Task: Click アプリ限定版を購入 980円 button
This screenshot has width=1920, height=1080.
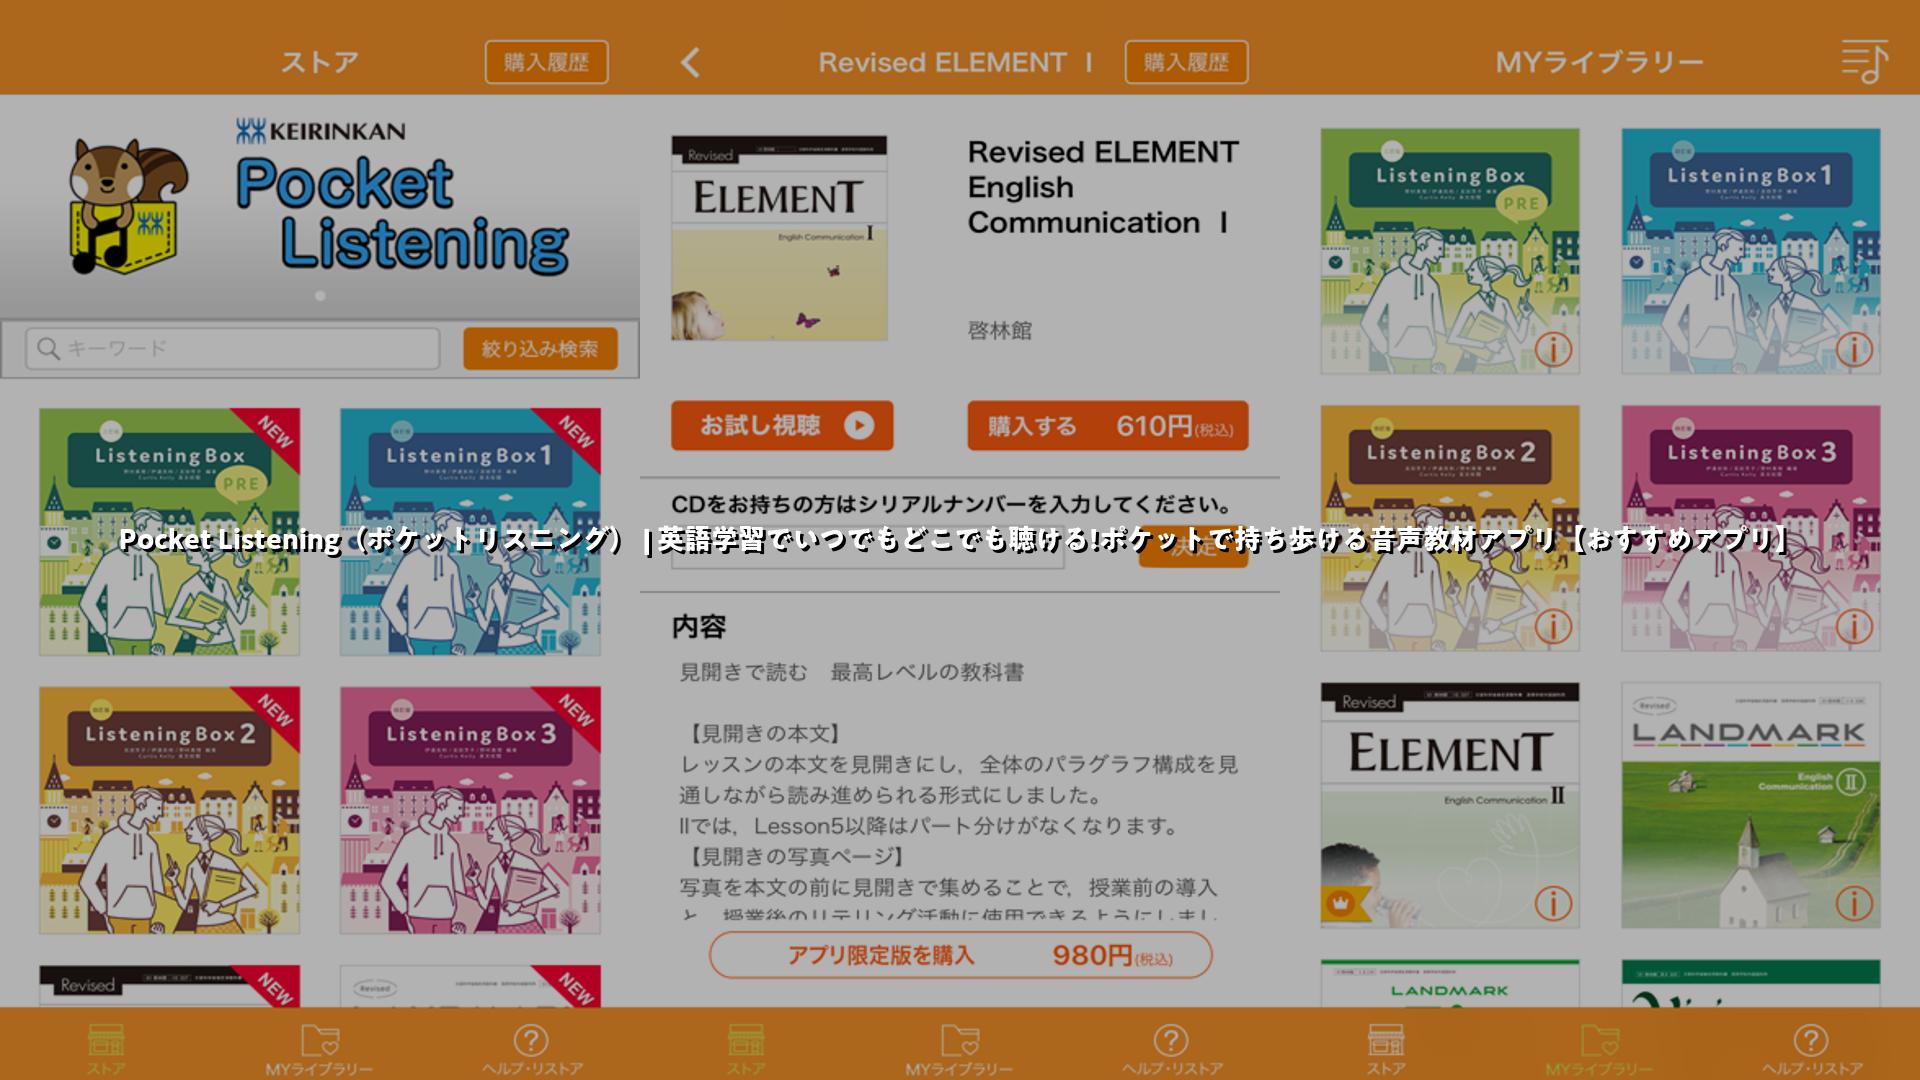Action: (x=961, y=955)
